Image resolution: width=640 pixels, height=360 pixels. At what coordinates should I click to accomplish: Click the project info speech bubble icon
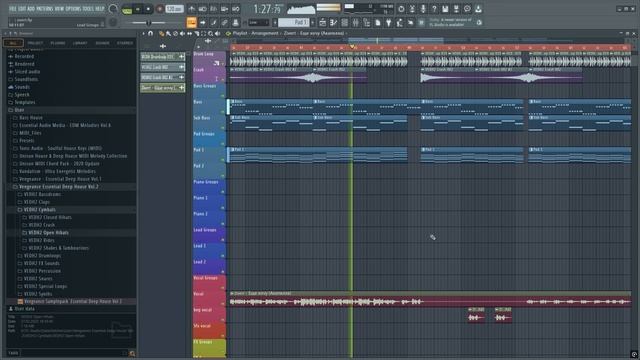467,9
